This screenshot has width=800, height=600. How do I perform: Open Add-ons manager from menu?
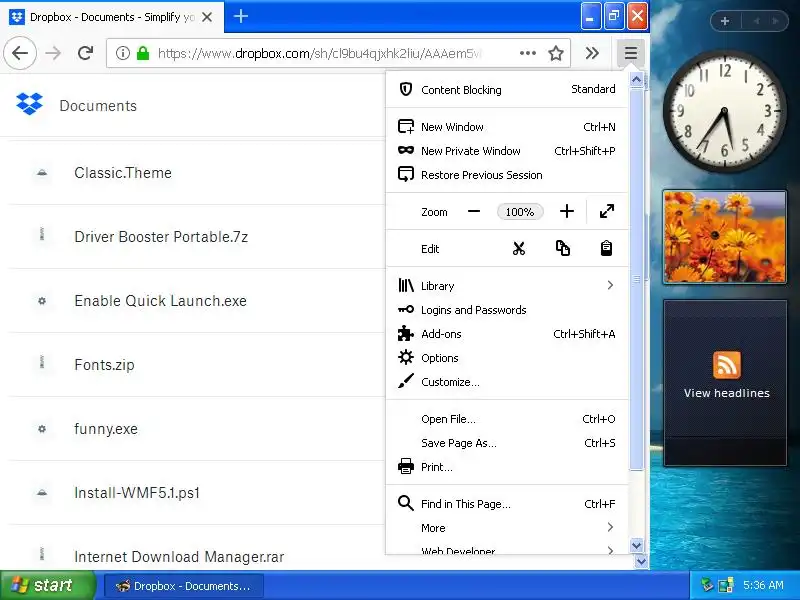point(507,334)
